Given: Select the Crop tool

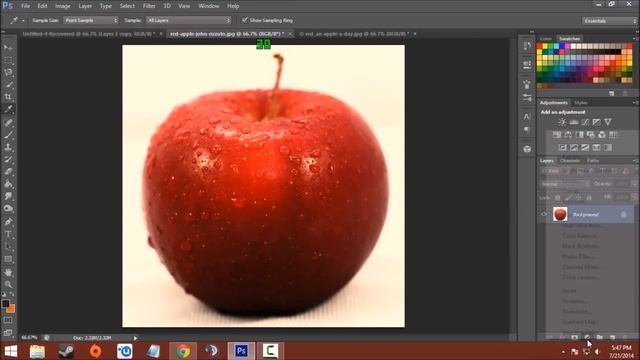Looking at the screenshot, I should pos(8,97).
